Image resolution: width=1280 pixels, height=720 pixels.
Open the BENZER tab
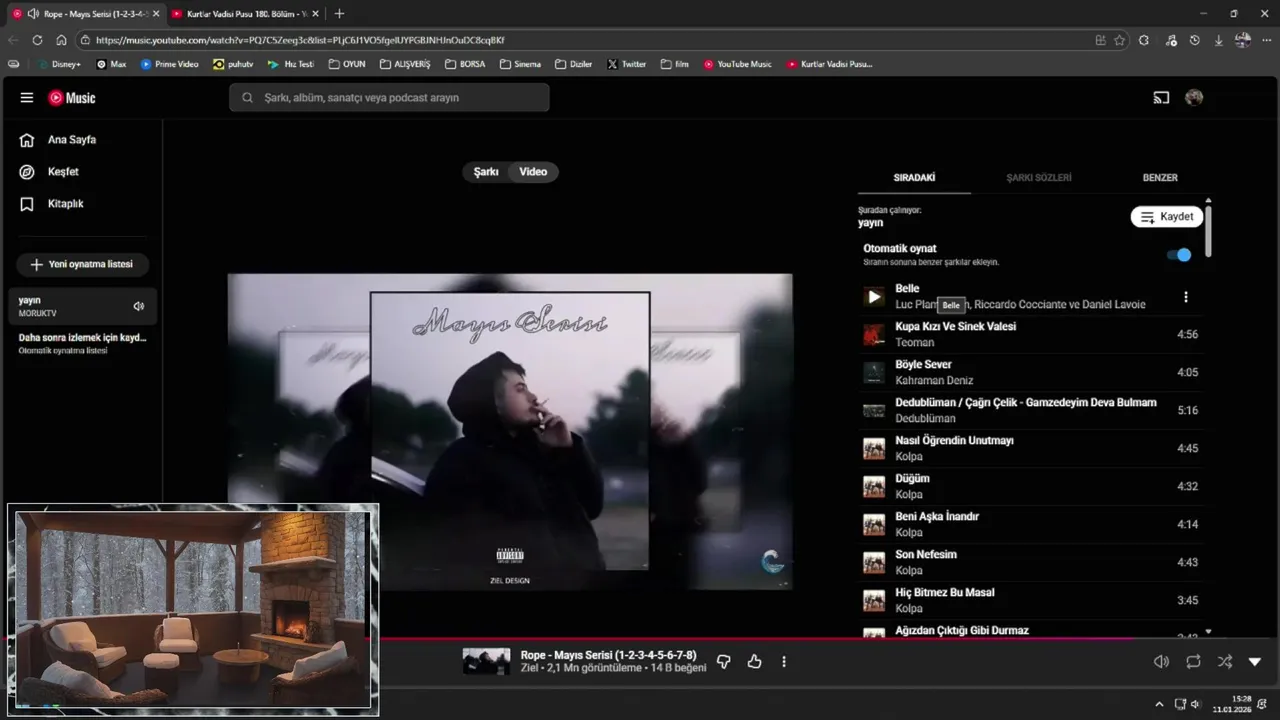coord(1160,178)
